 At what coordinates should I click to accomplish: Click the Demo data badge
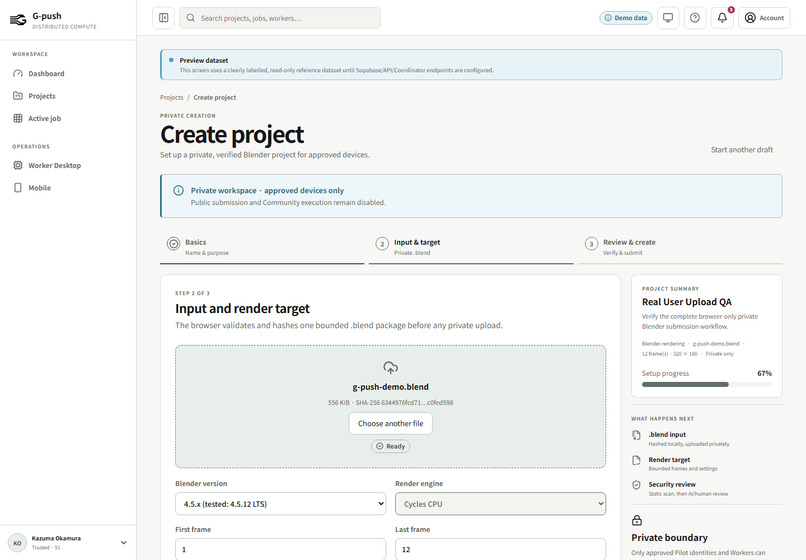[626, 18]
